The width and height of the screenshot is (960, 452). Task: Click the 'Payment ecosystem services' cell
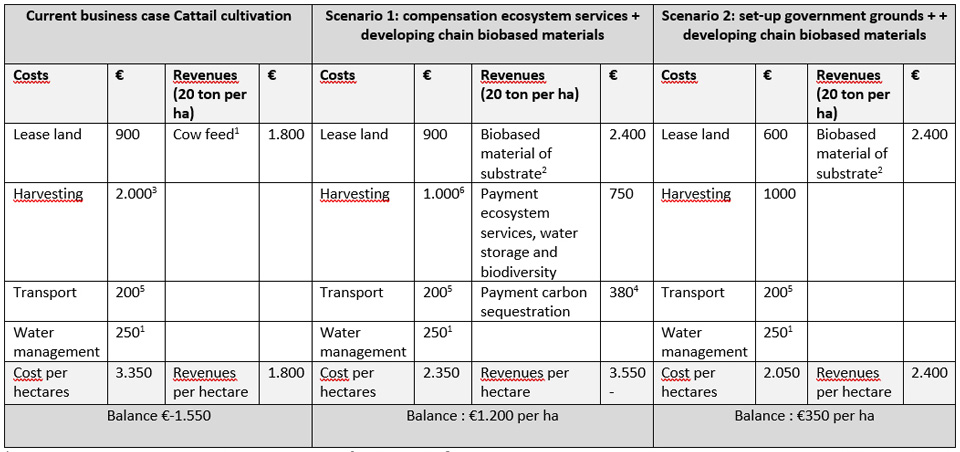point(536,232)
